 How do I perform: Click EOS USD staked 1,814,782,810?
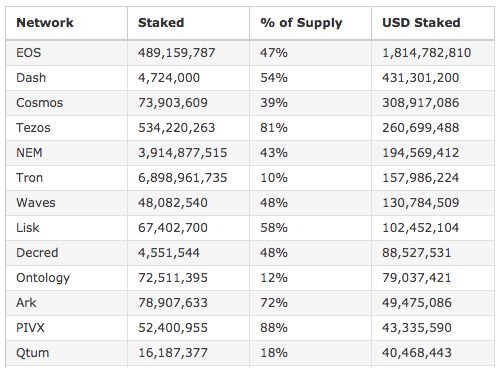pyautogui.click(x=427, y=53)
